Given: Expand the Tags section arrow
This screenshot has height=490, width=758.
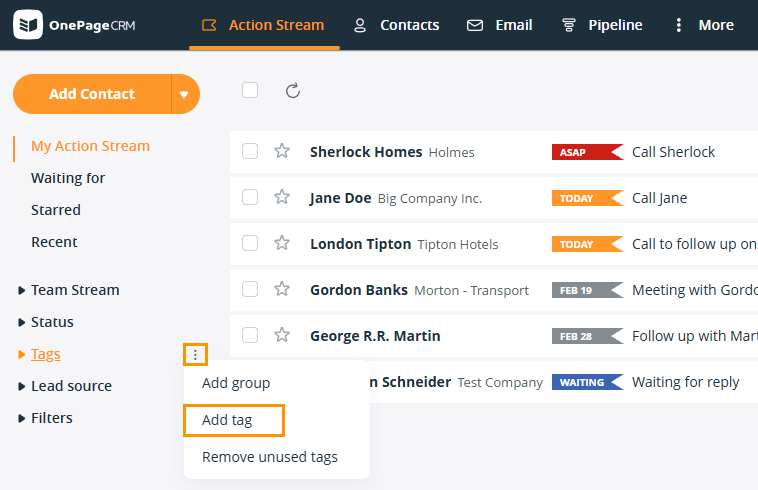Looking at the screenshot, I should point(21,354).
